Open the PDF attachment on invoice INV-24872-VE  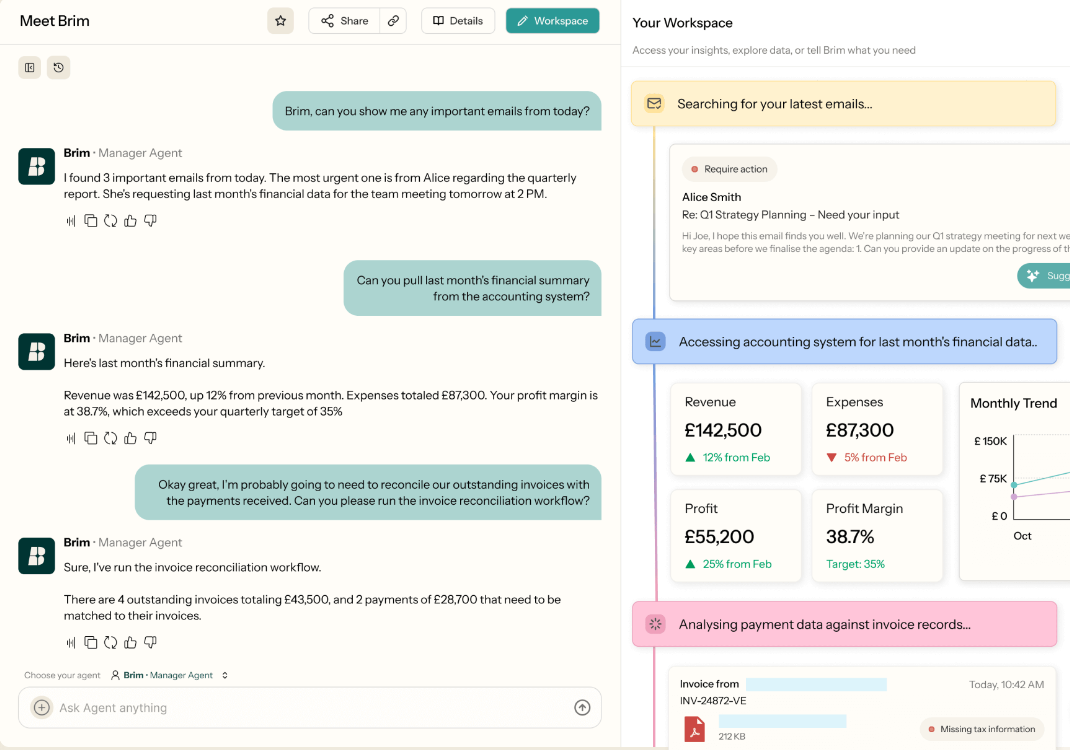coord(694,729)
